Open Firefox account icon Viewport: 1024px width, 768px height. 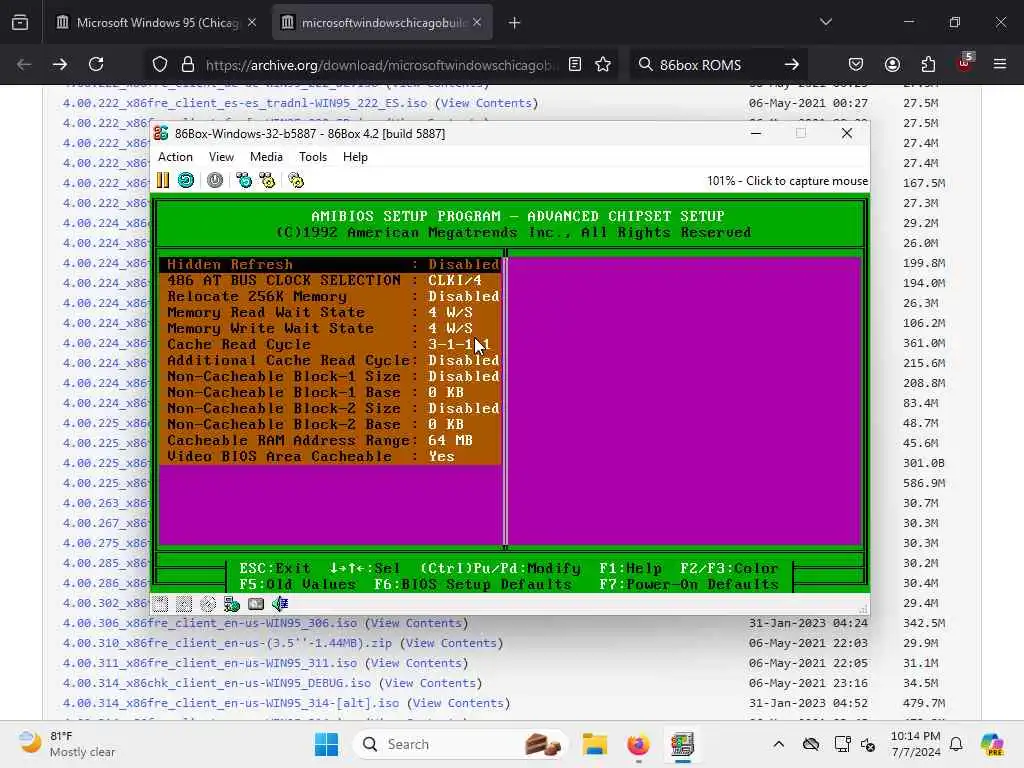pos(892,64)
